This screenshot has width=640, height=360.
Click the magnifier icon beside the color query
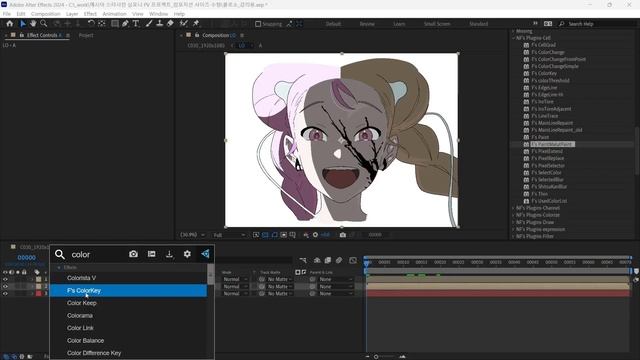tap(60, 254)
